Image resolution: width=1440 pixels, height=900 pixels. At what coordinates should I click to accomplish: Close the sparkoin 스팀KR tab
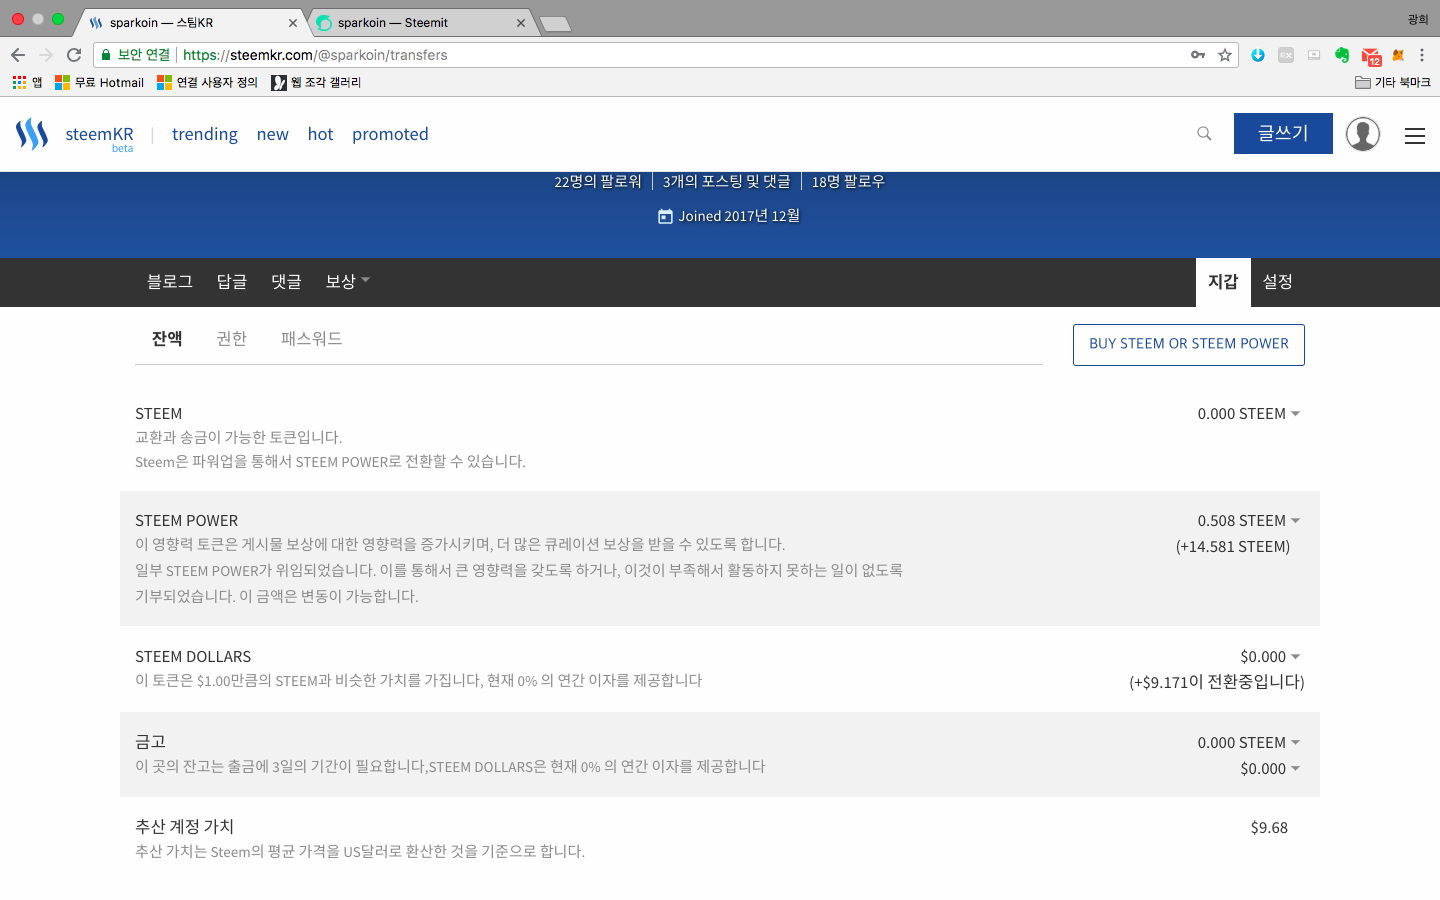tap(293, 22)
